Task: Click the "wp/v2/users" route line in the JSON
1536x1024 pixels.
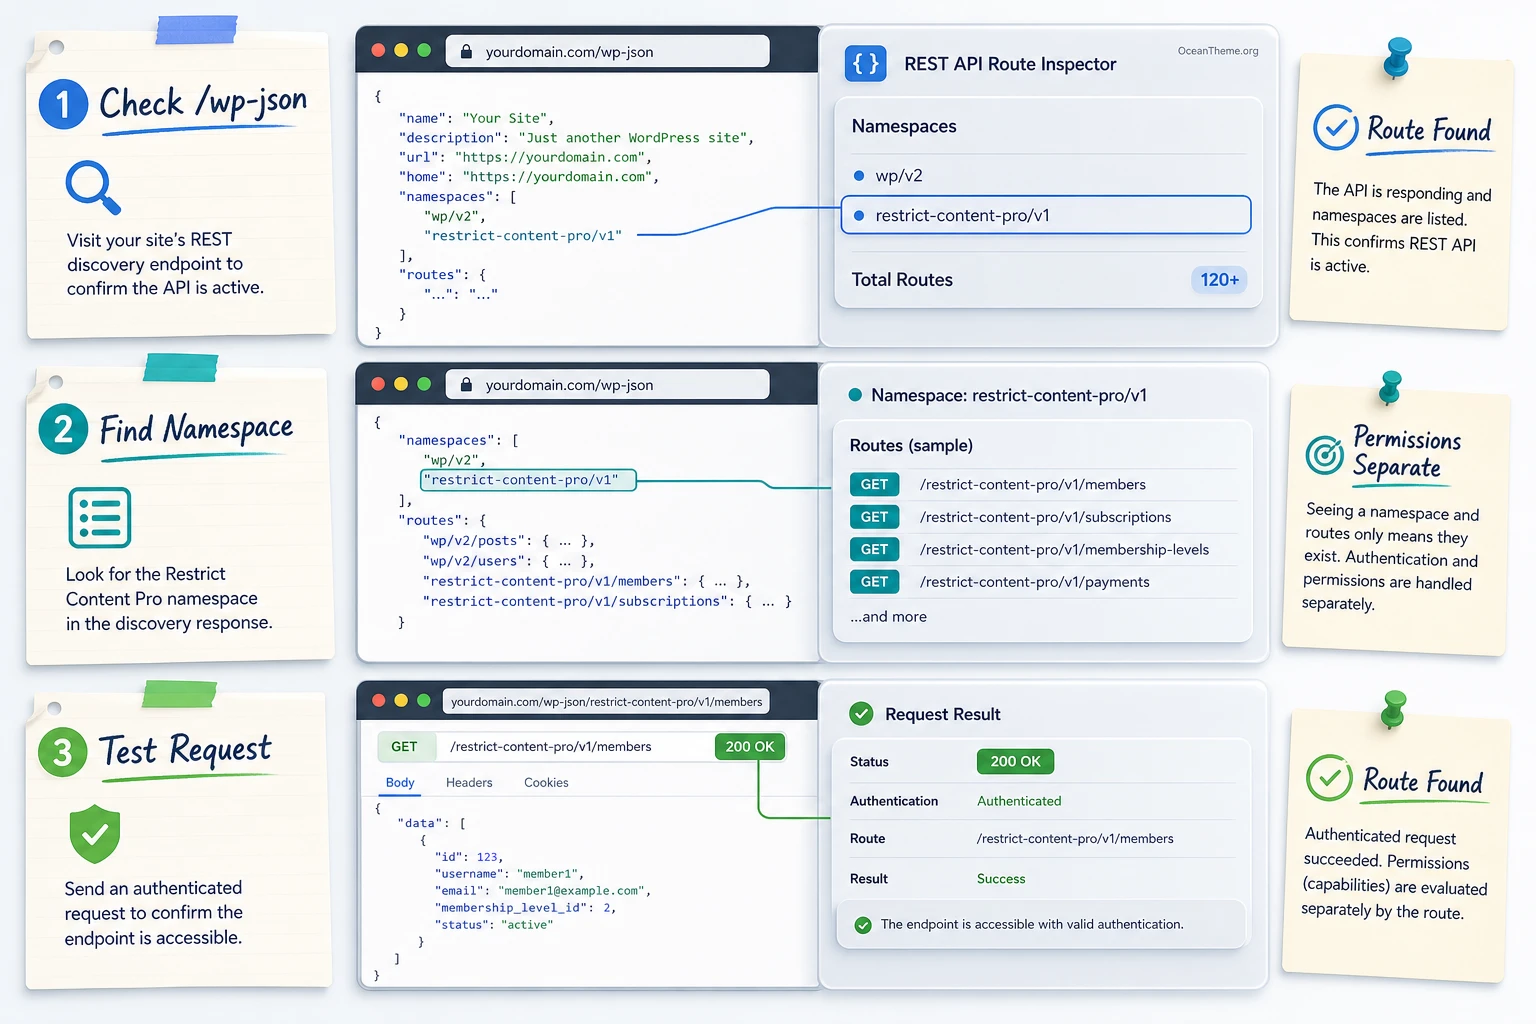Action: click(509, 561)
